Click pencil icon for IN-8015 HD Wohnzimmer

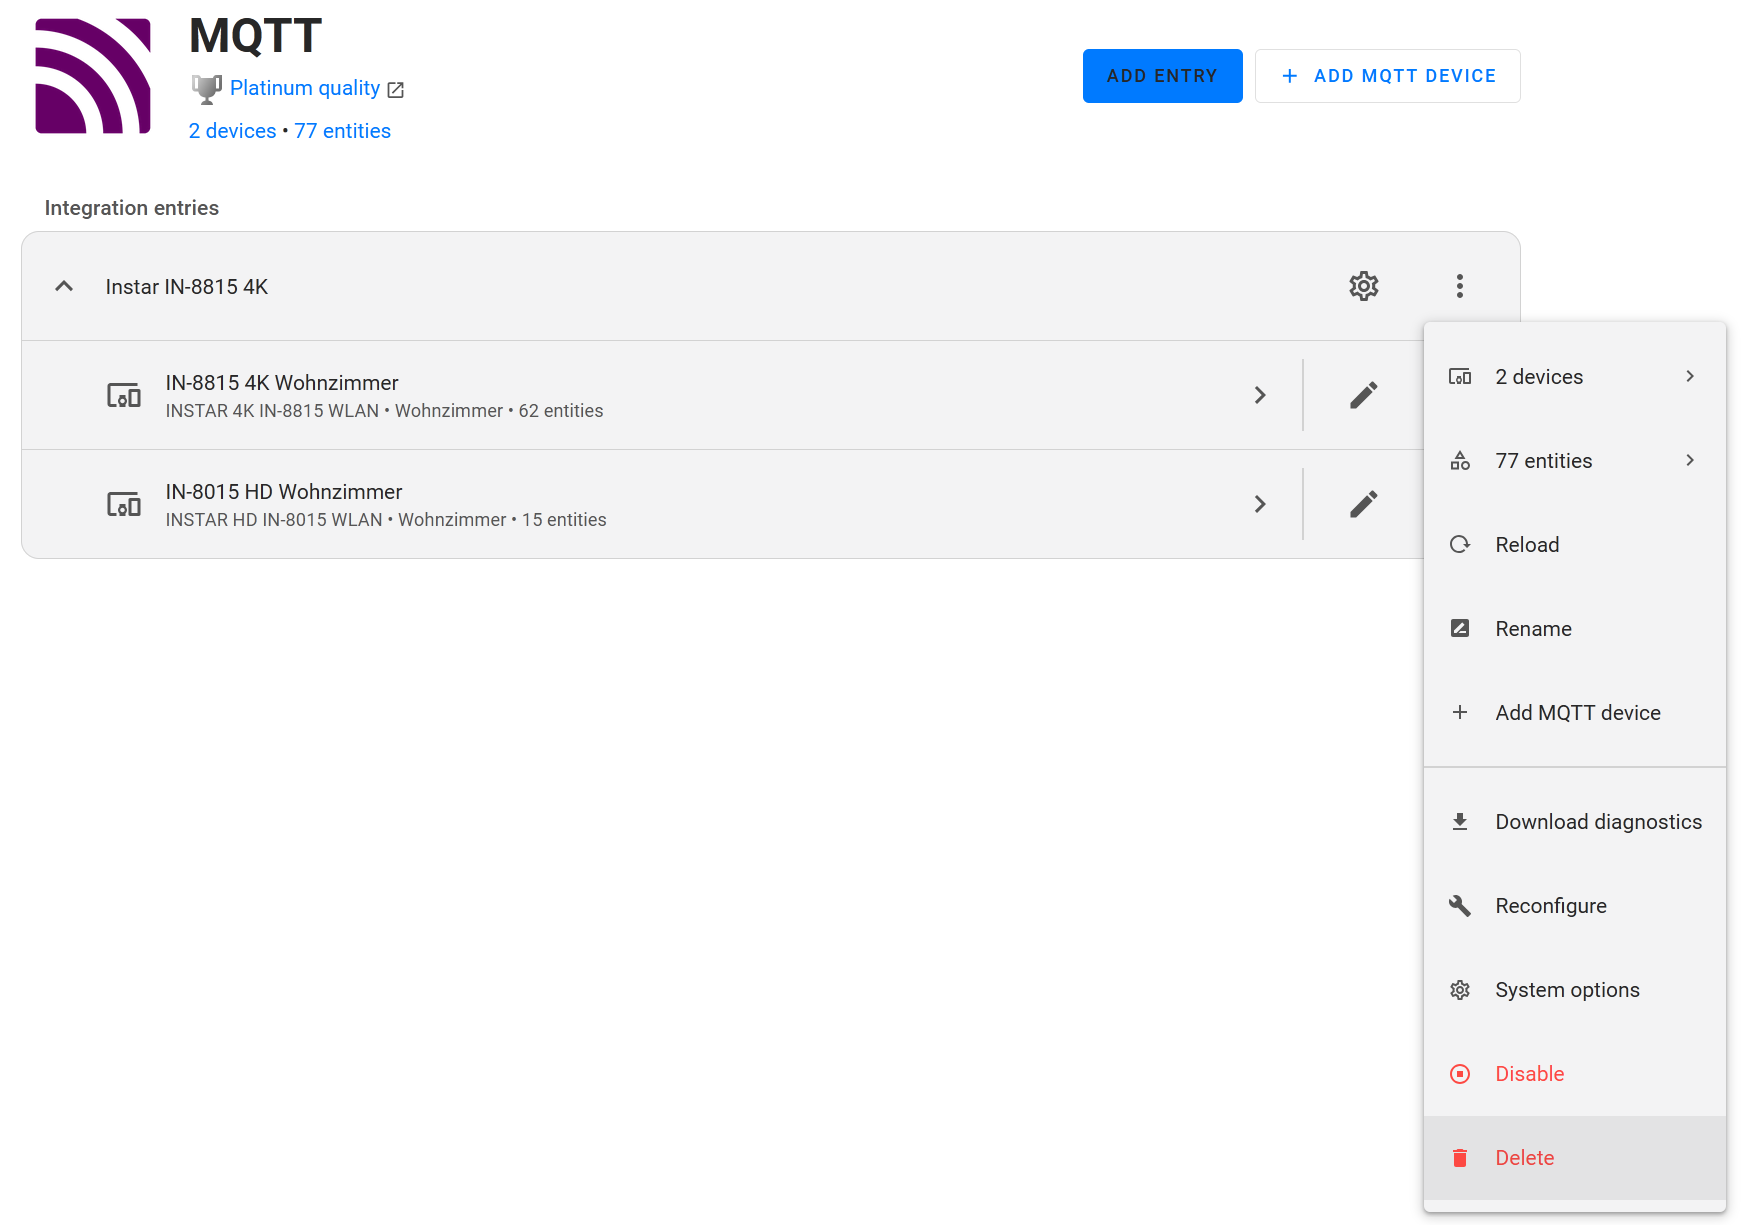coord(1363,504)
